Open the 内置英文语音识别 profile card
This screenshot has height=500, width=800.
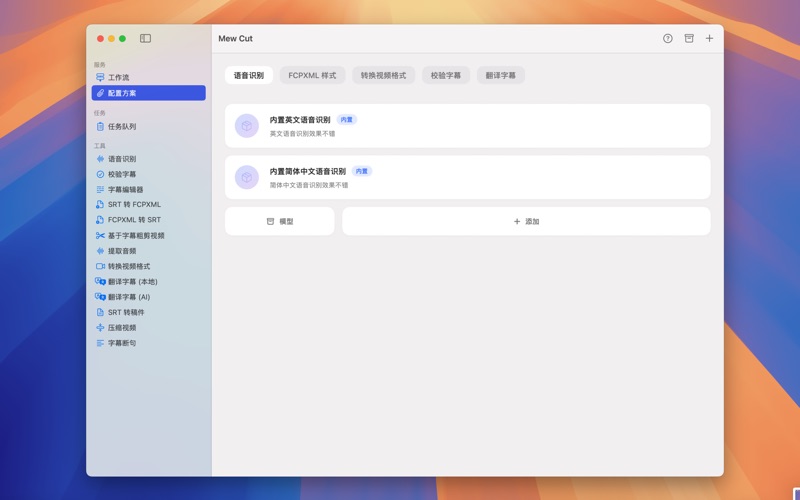pos(467,126)
